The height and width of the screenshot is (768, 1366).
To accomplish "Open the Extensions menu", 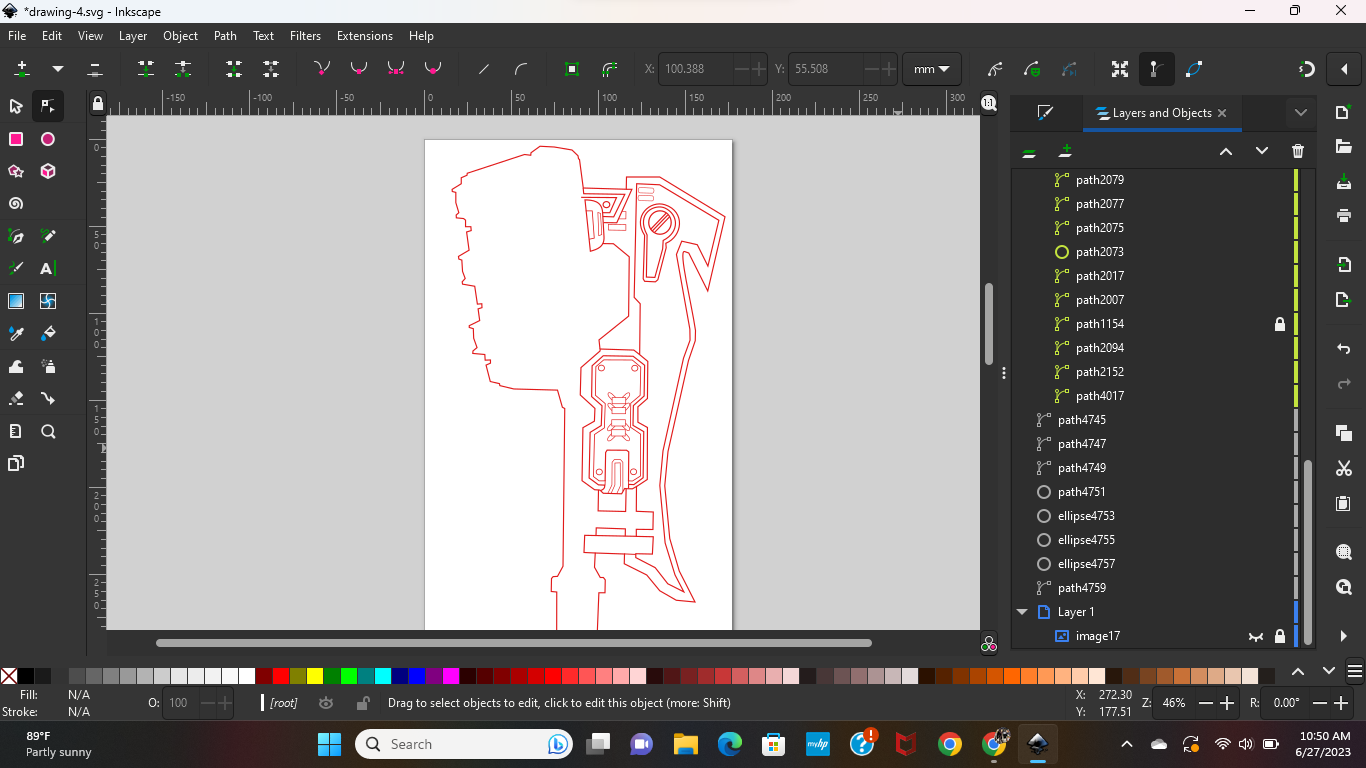I will [364, 36].
